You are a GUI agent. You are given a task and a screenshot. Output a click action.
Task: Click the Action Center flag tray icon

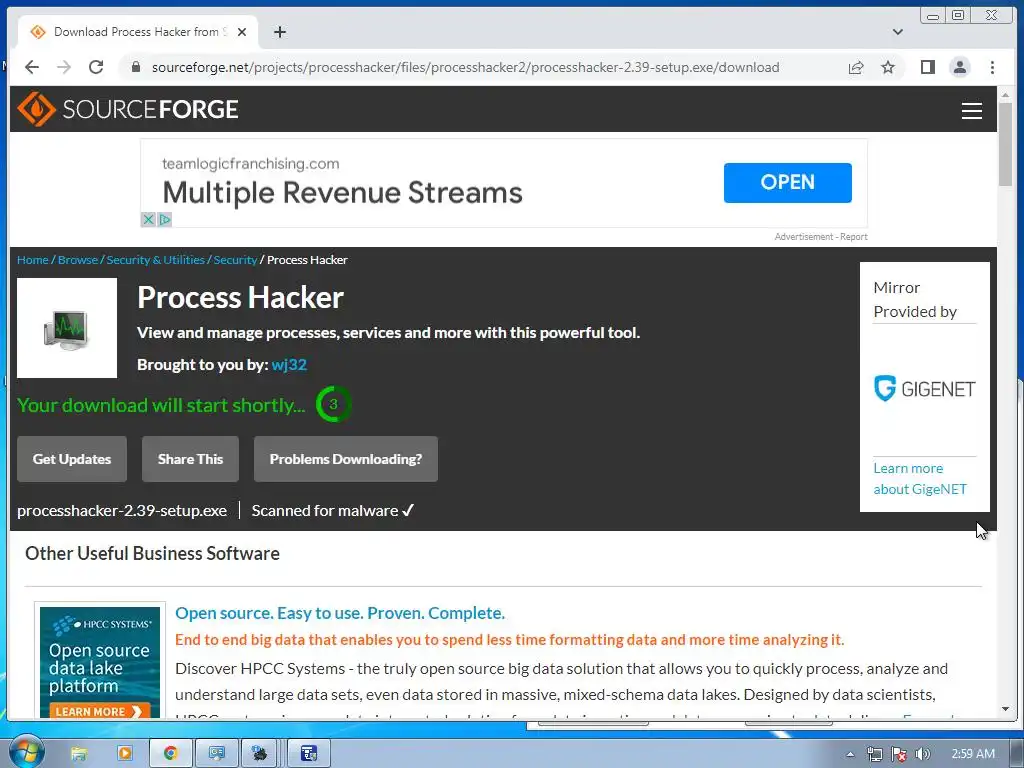[899, 754]
